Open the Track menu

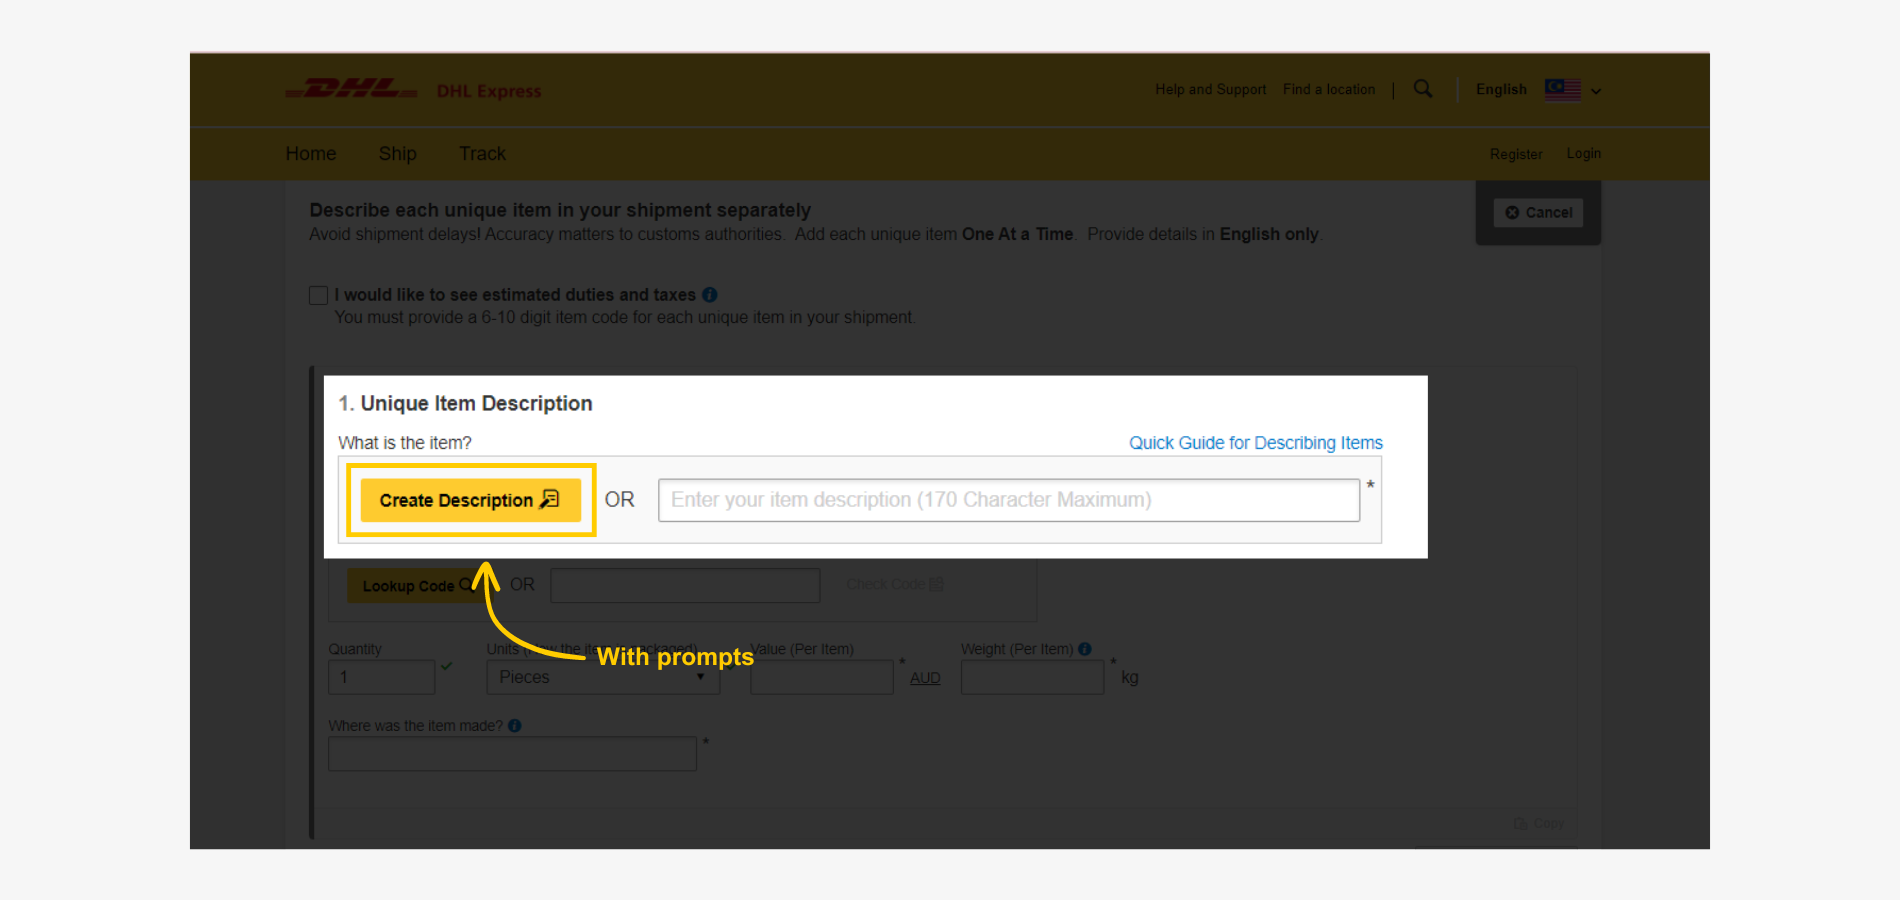tap(482, 153)
